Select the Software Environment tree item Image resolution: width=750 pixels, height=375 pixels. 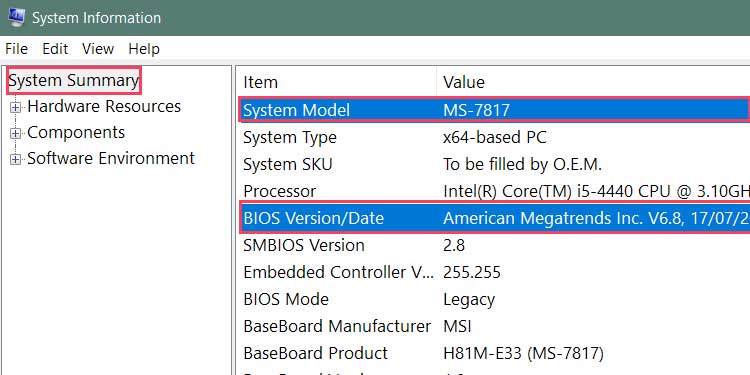pos(111,158)
